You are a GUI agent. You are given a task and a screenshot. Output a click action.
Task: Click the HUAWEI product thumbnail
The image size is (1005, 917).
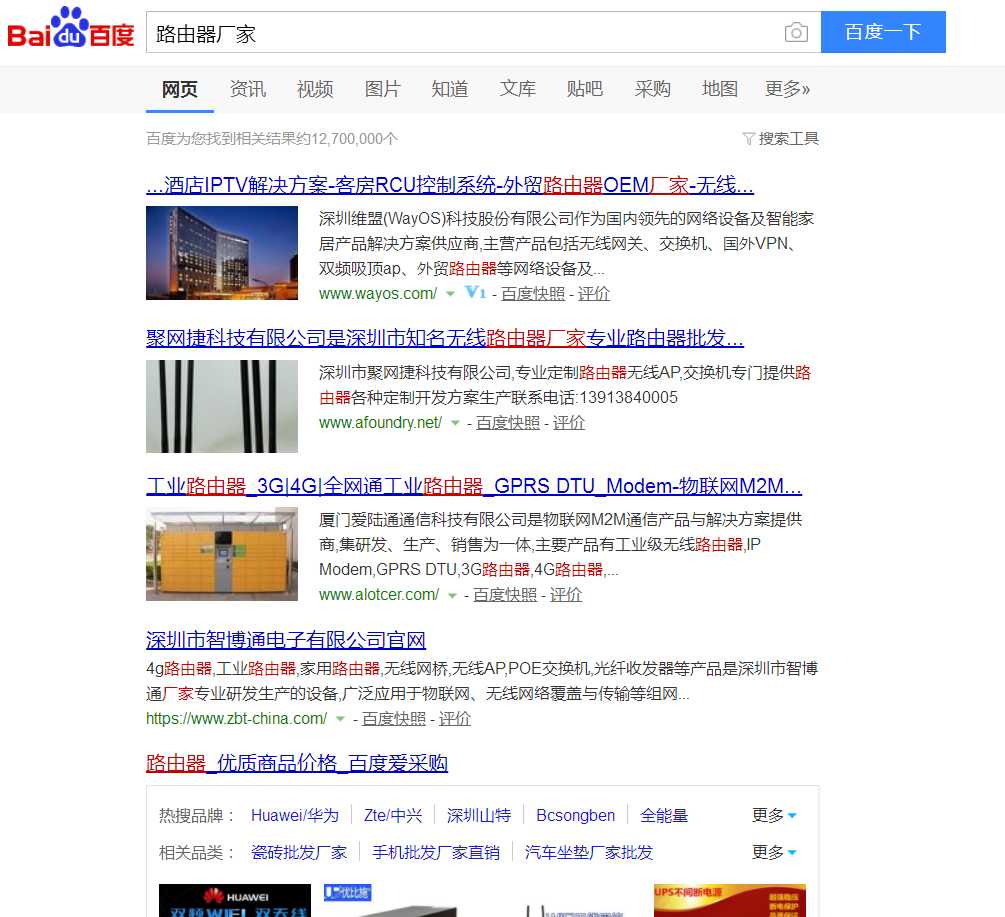235,900
